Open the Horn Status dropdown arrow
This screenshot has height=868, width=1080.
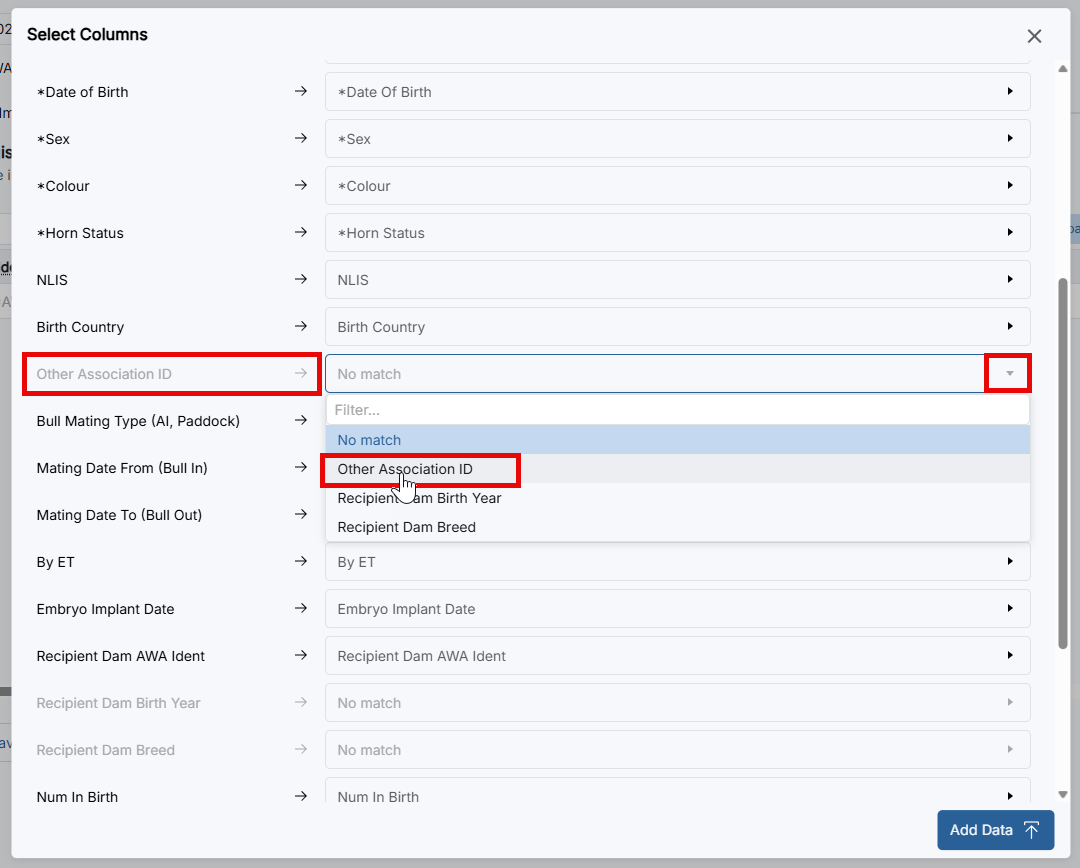(x=1009, y=233)
